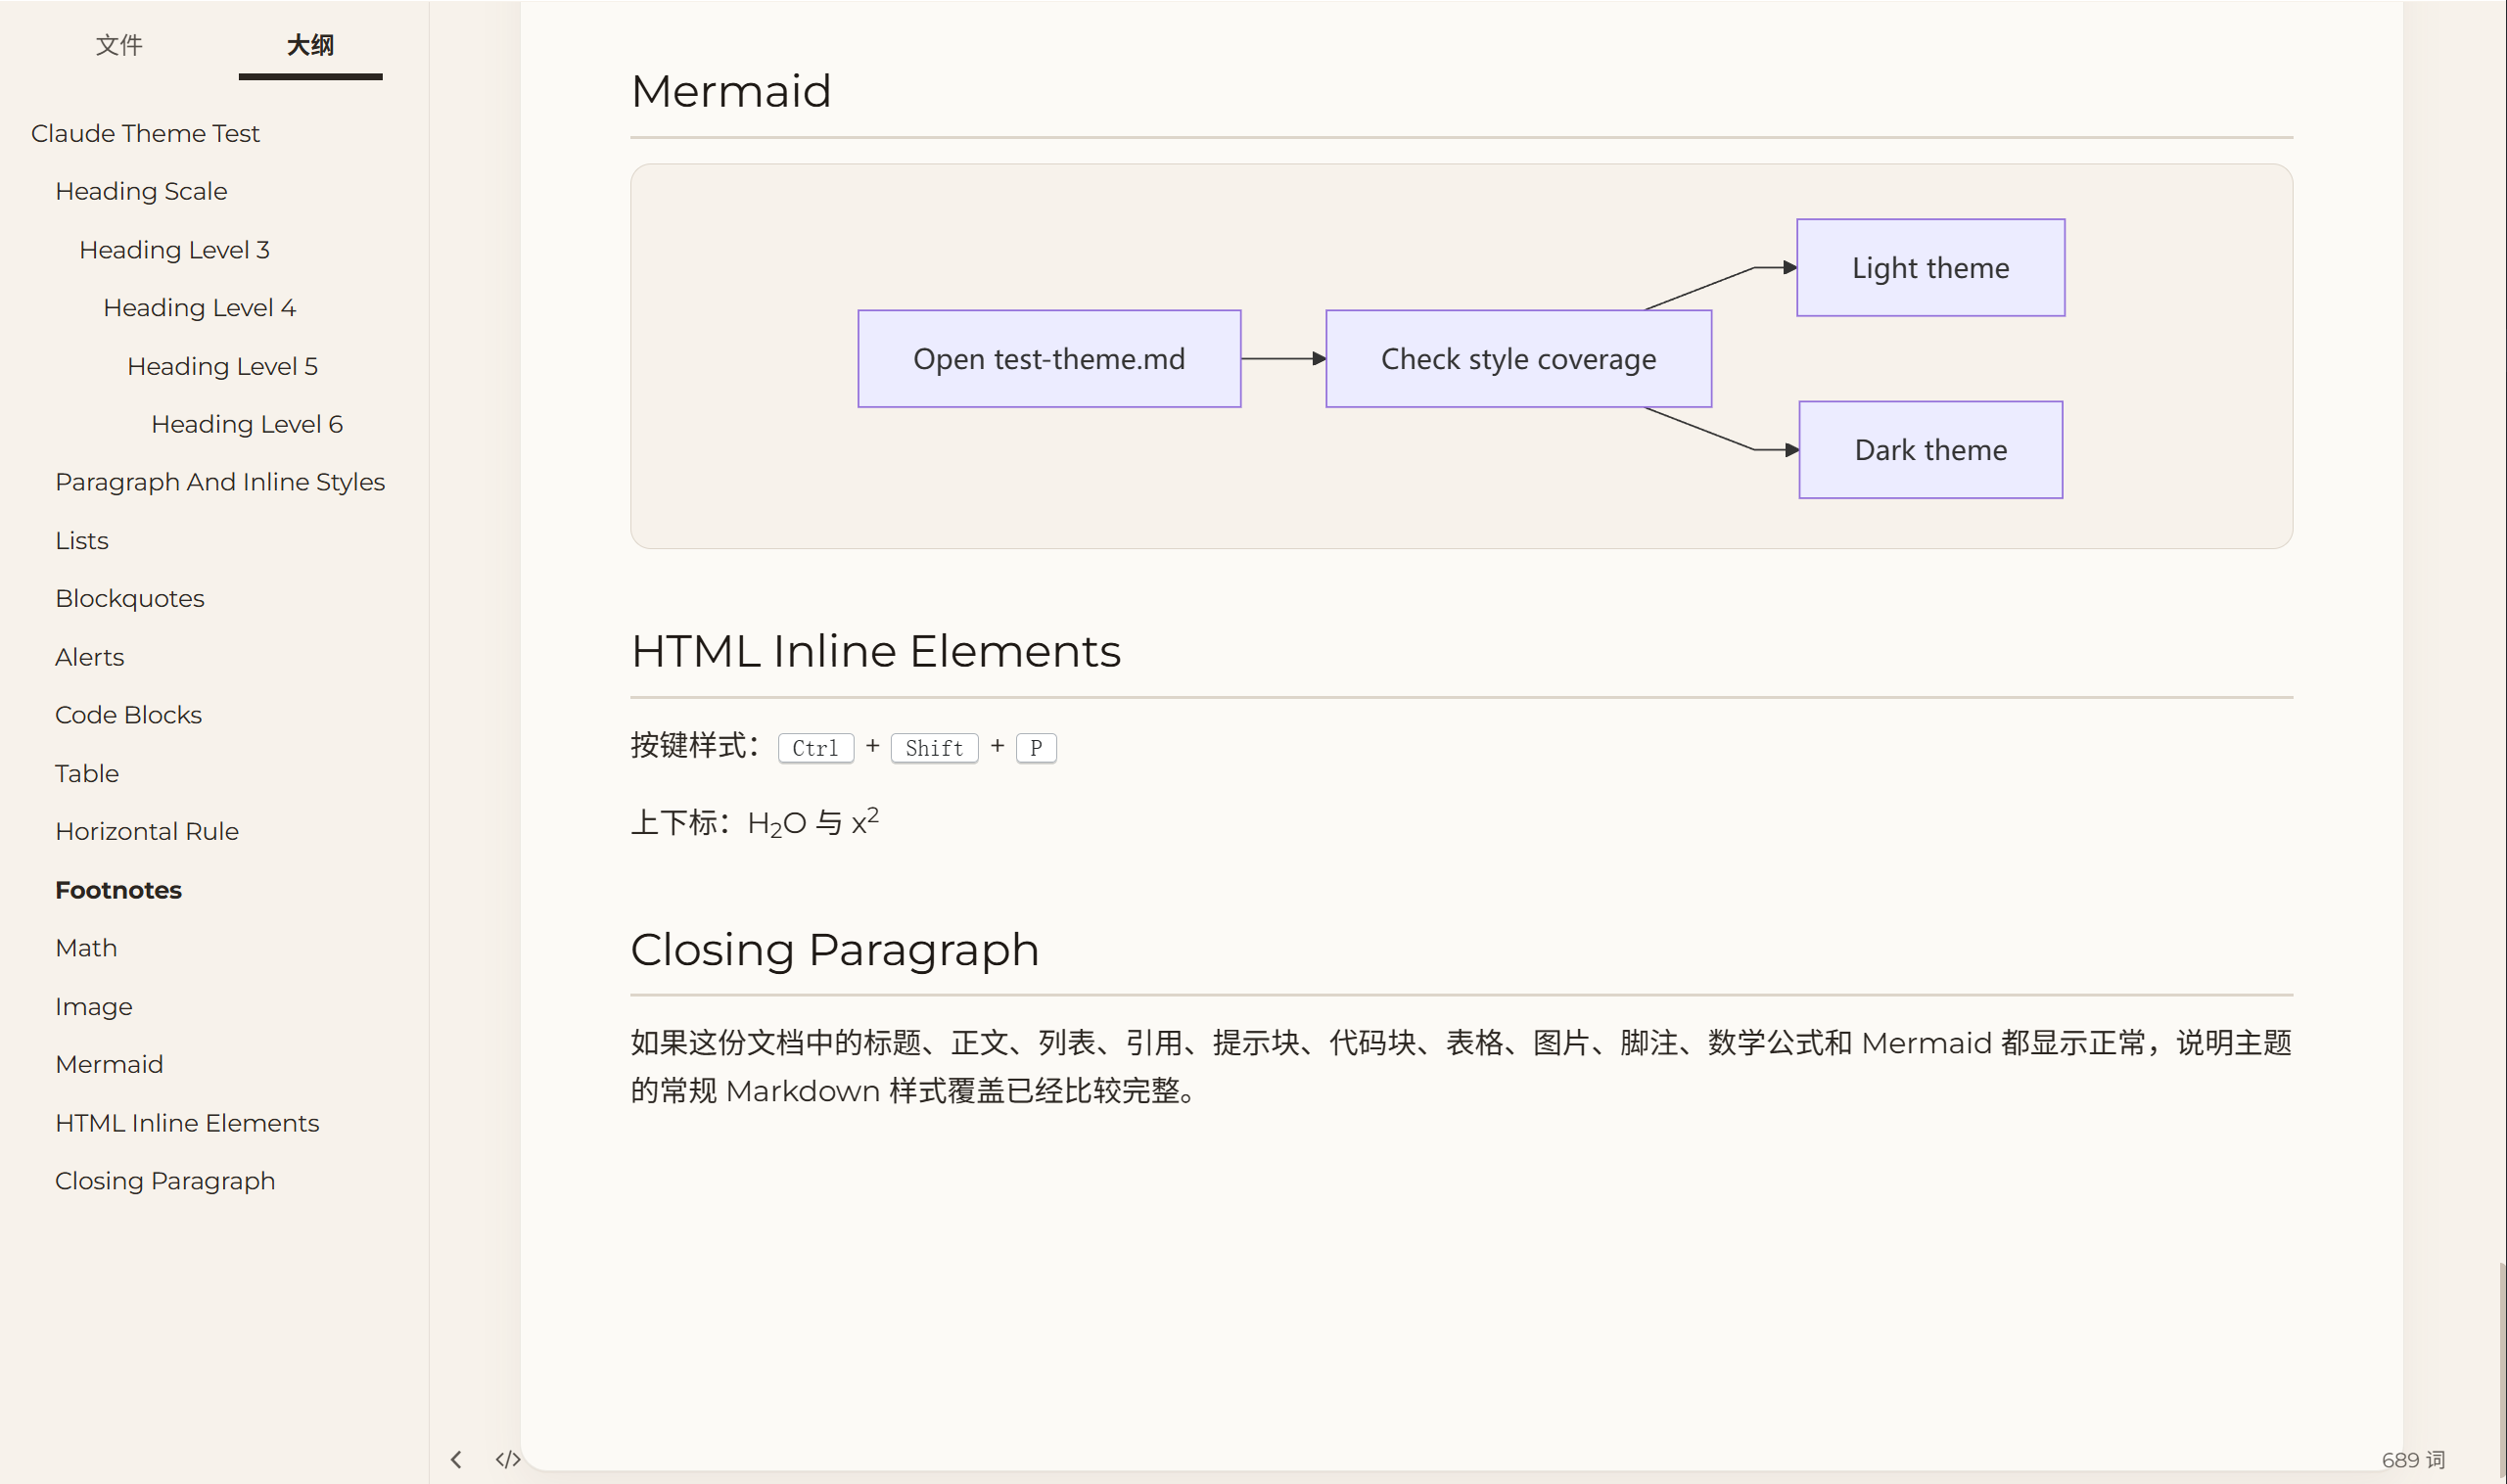
Task: Switch to the 文件 tab
Action: [119, 45]
